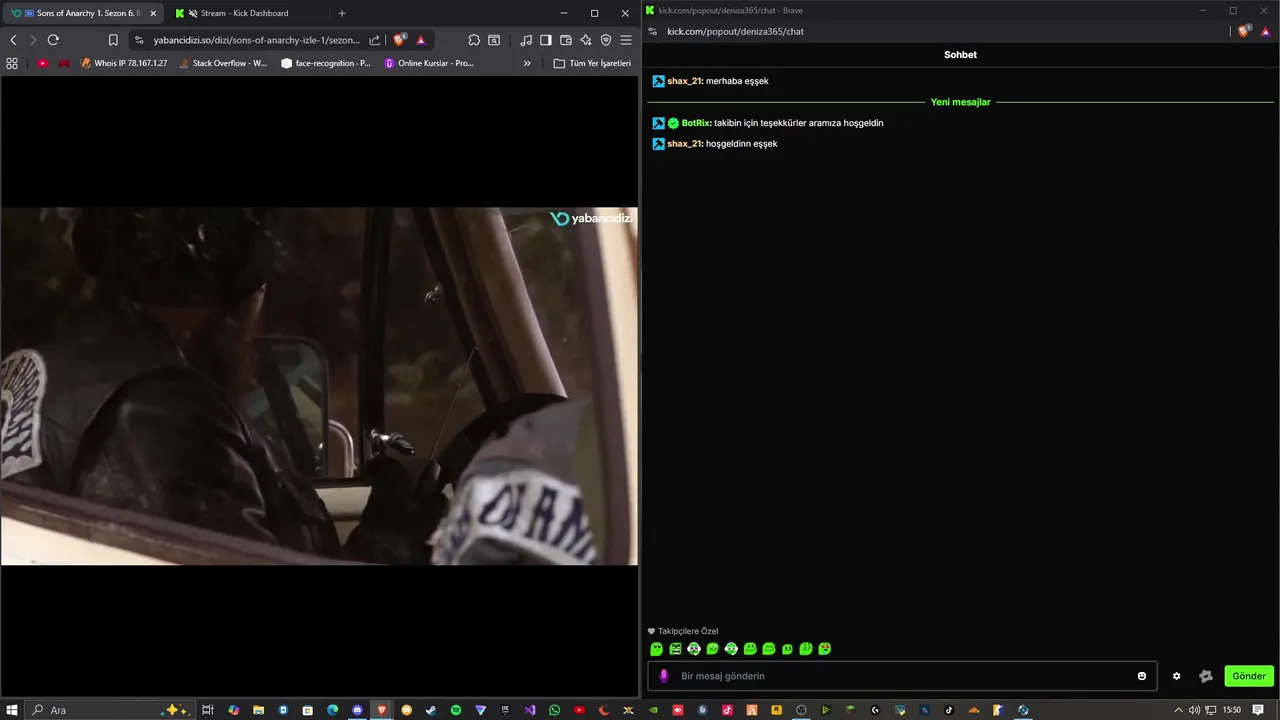
Task: Open the media playlist music icon
Action: [526, 40]
